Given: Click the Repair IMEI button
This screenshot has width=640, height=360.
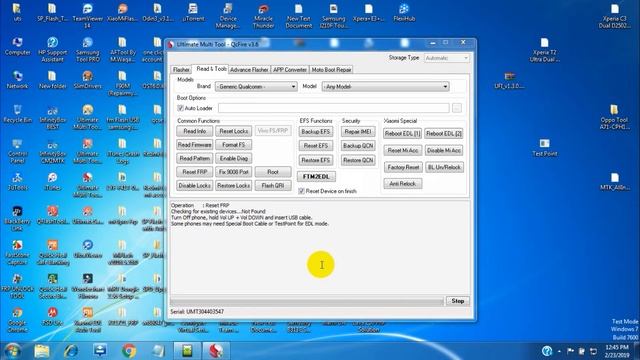Looking at the screenshot, I should coord(358,131).
